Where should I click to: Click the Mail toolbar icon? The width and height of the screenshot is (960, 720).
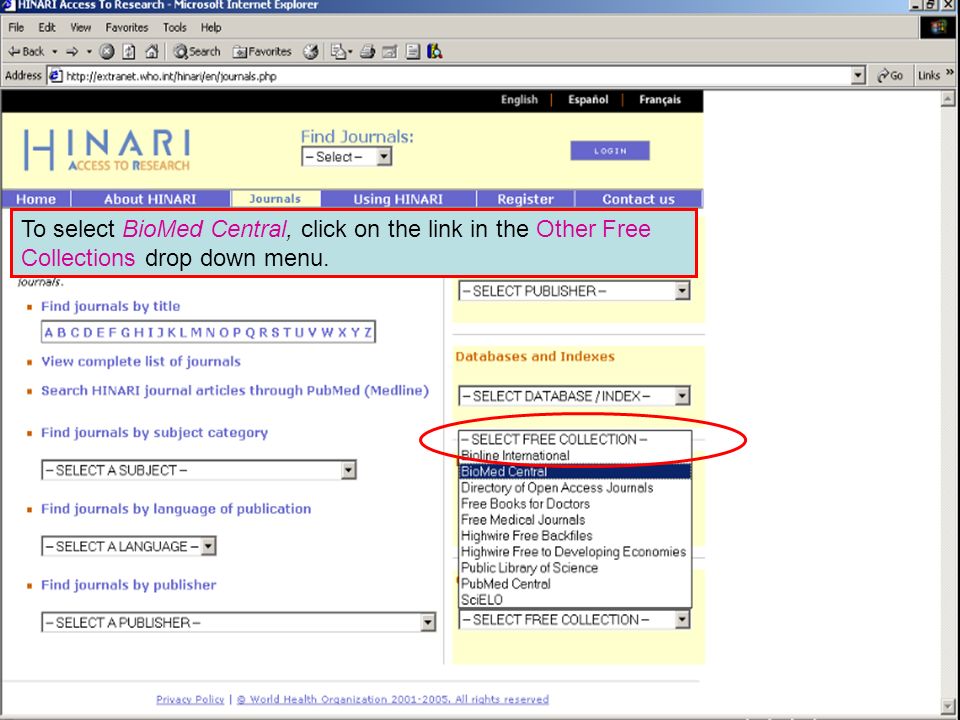341,51
